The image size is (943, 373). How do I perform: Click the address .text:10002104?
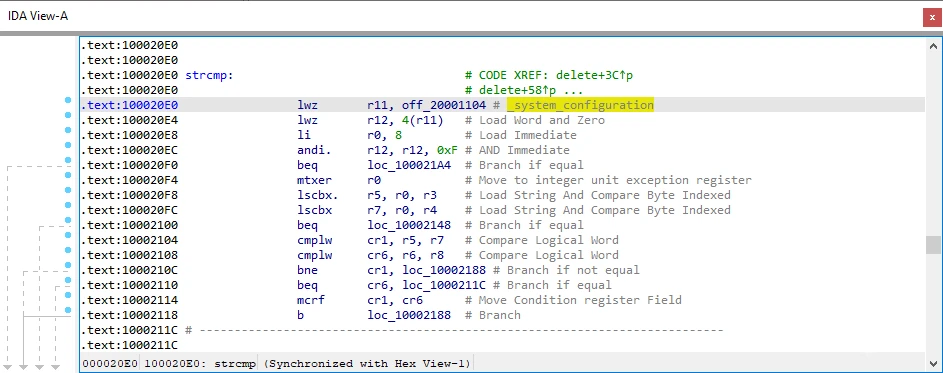(x=129, y=240)
